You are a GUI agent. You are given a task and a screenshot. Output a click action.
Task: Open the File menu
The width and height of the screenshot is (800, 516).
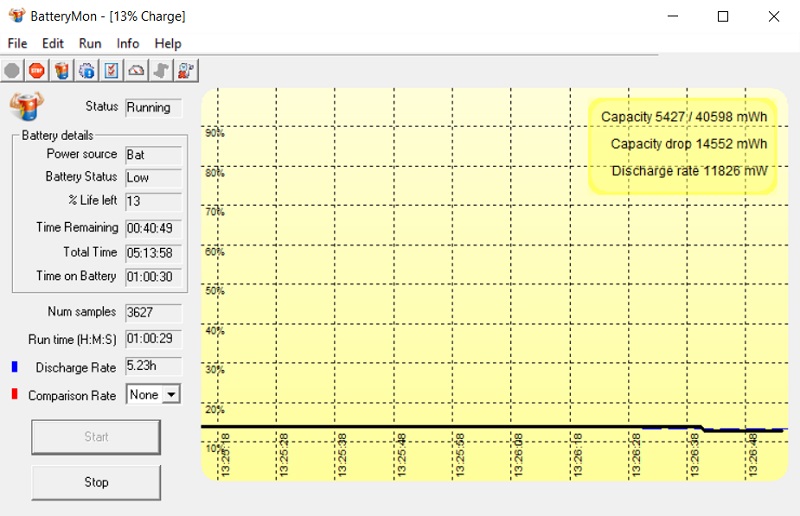18,43
